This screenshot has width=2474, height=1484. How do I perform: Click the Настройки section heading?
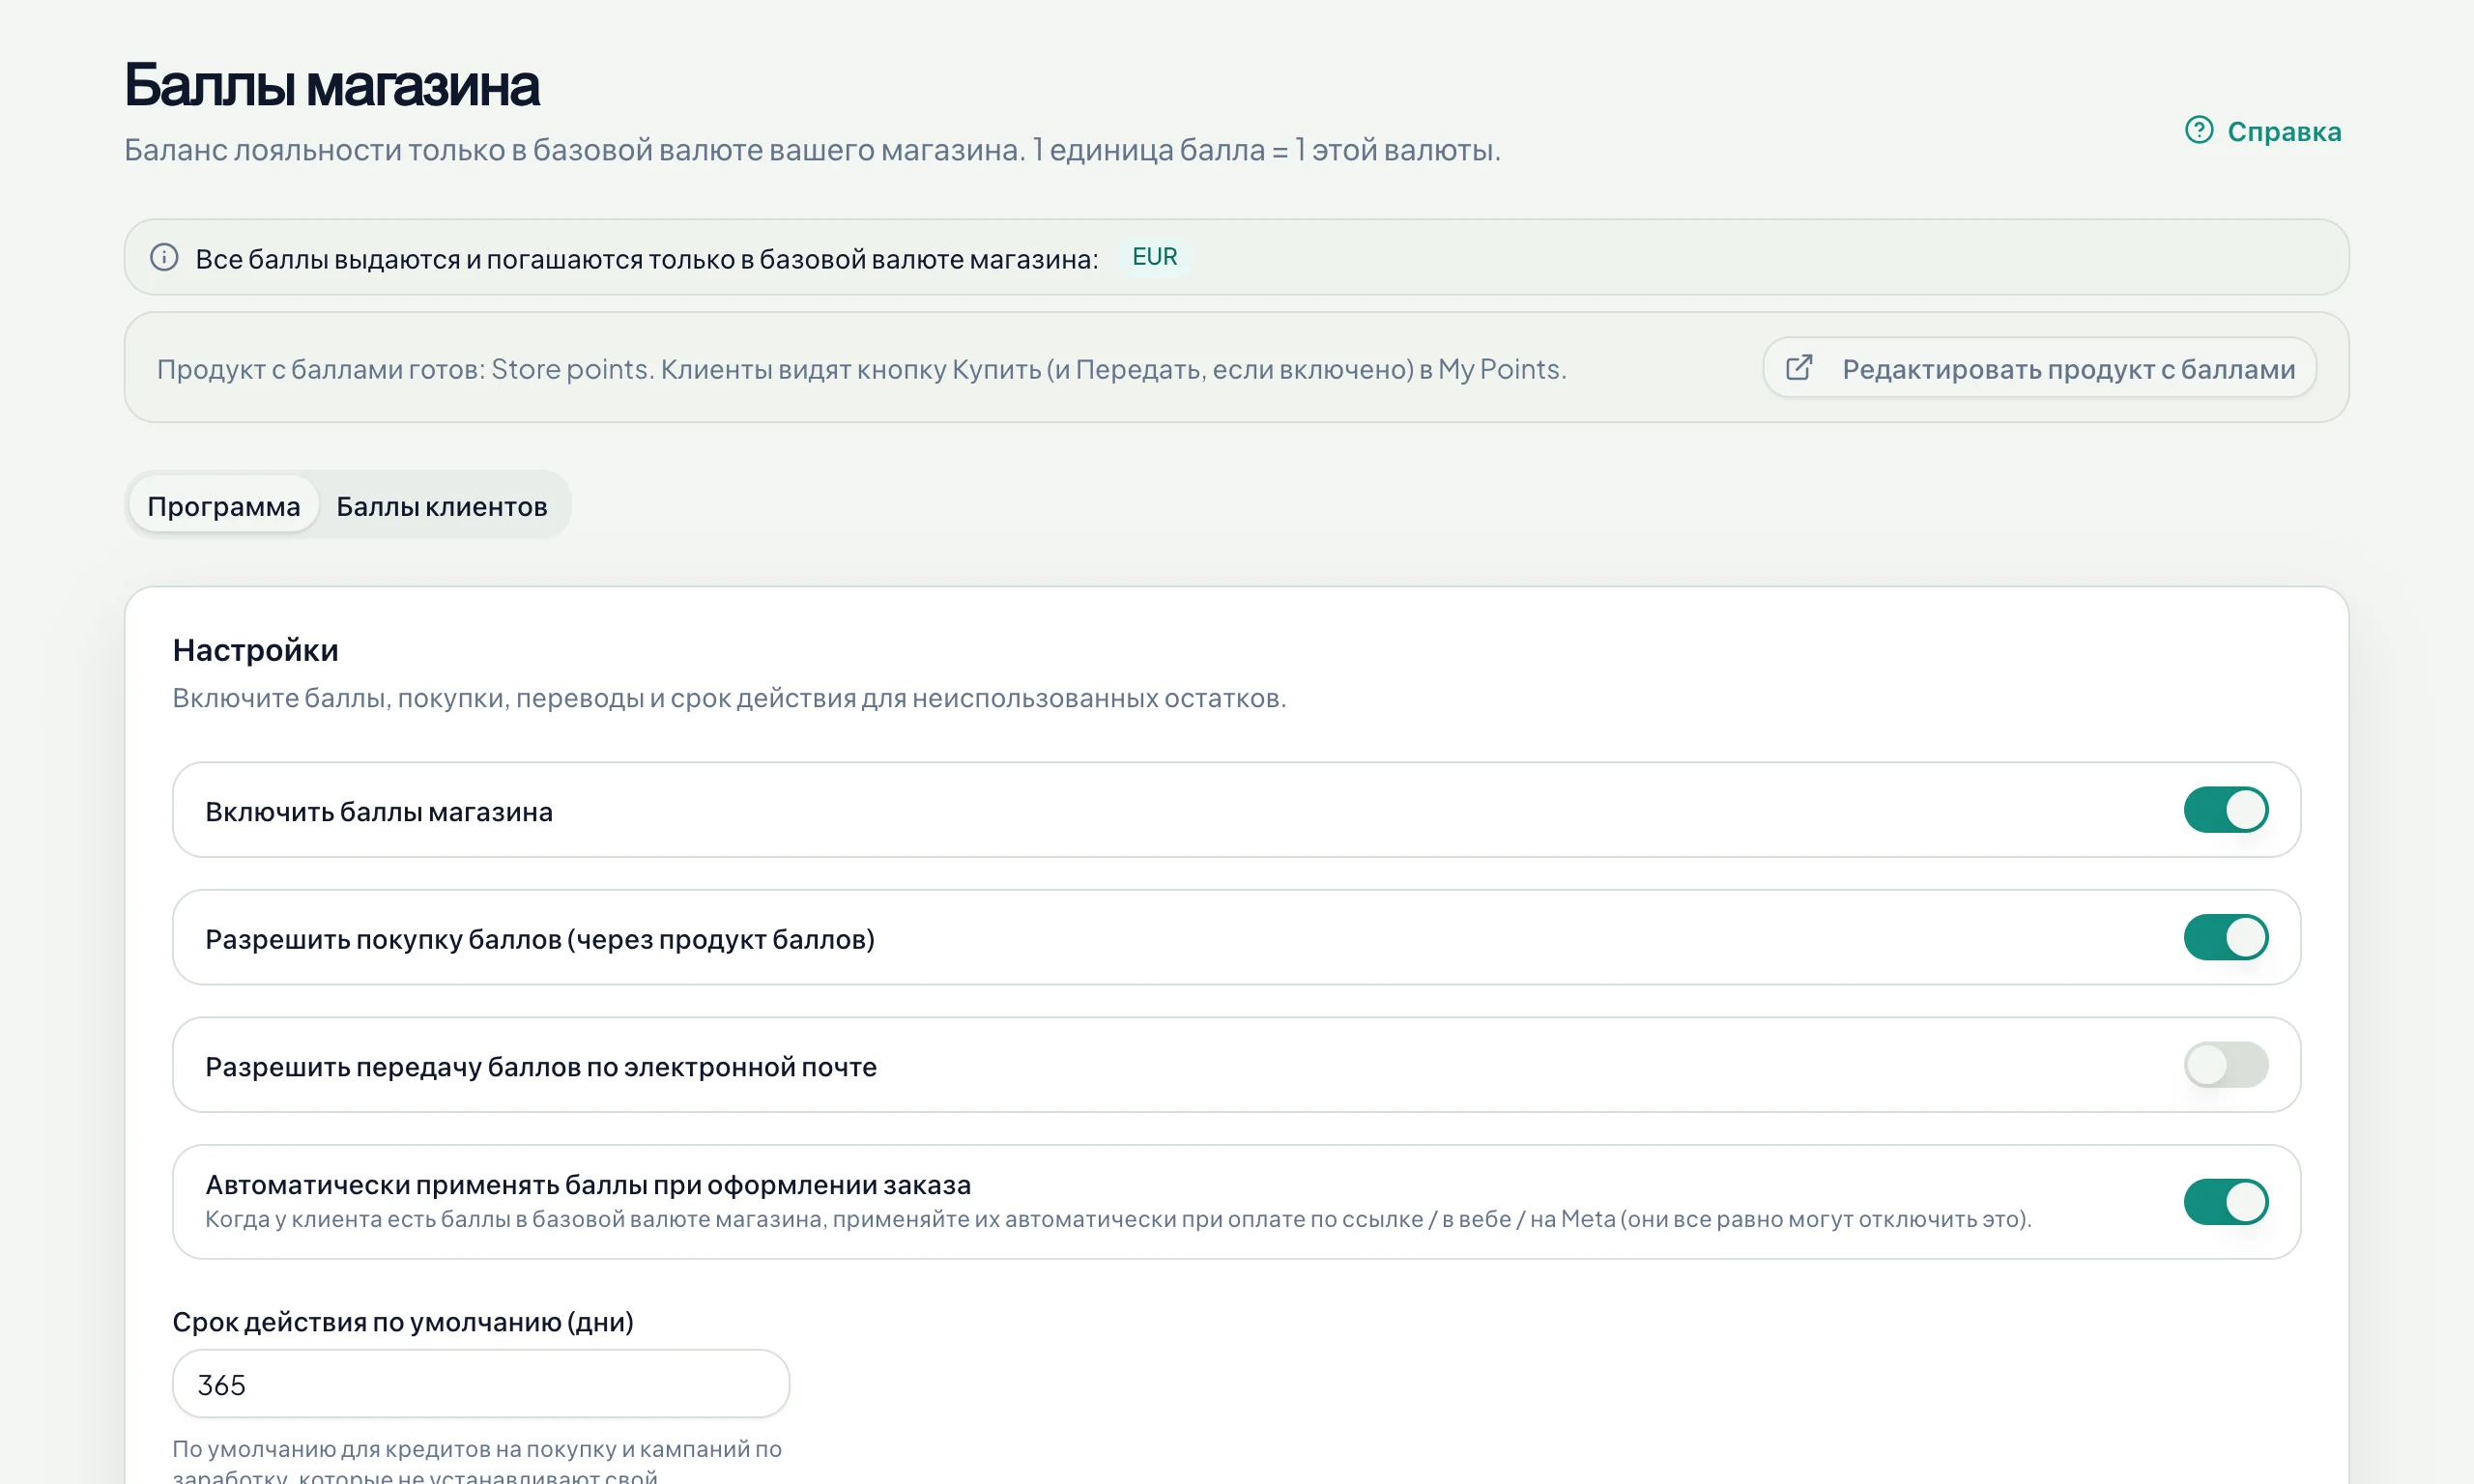tap(255, 650)
